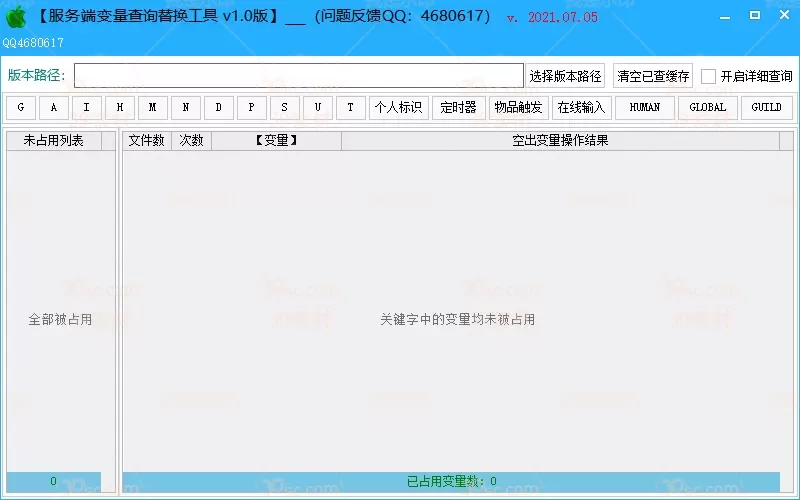Maximize the window
Image resolution: width=800 pixels, height=500 pixels.
pos(755,15)
